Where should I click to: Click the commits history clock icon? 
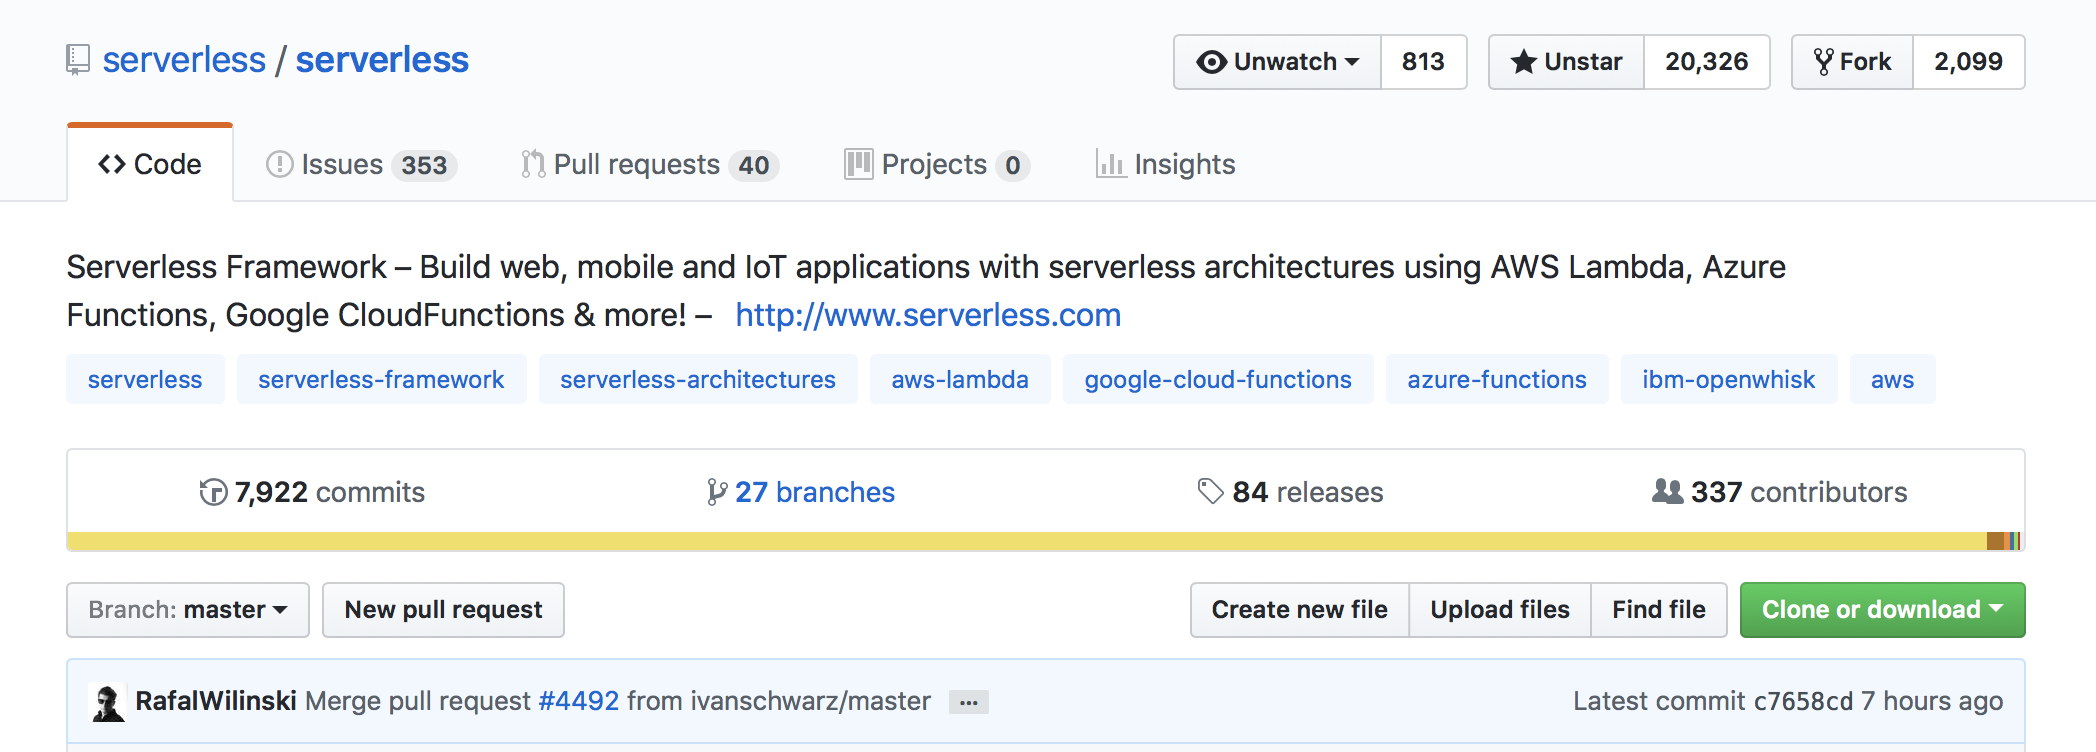[213, 492]
